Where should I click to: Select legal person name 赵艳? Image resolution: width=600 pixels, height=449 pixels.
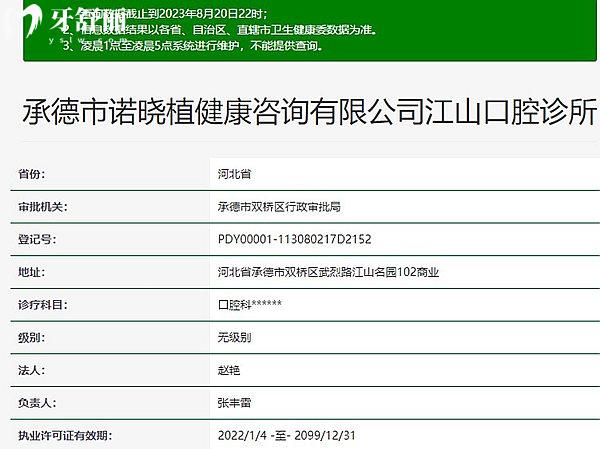229,371
